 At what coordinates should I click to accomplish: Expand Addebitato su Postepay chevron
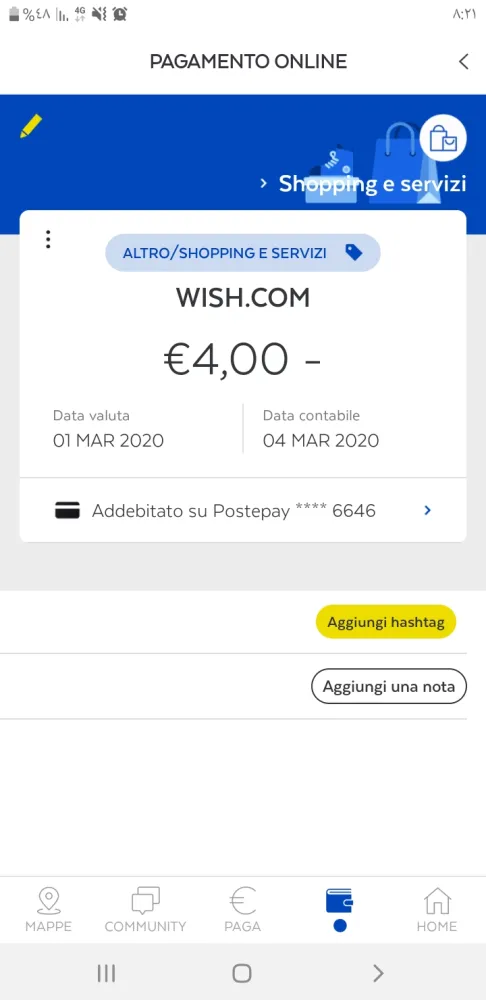[428, 510]
